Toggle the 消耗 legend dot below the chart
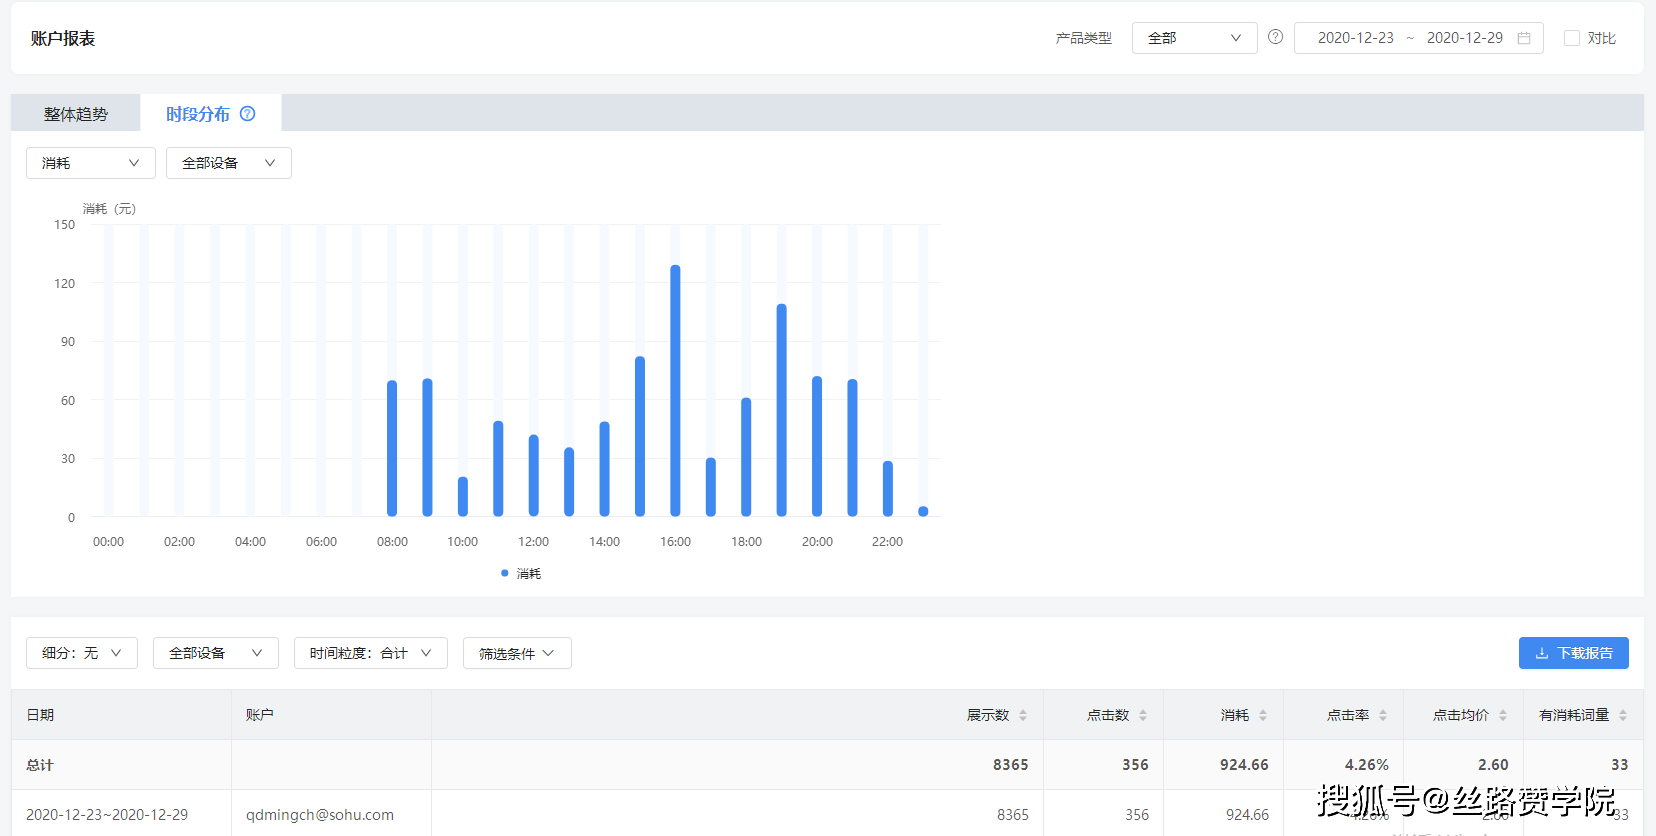This screenshot has width=1656, height=836. coord(504,573)
